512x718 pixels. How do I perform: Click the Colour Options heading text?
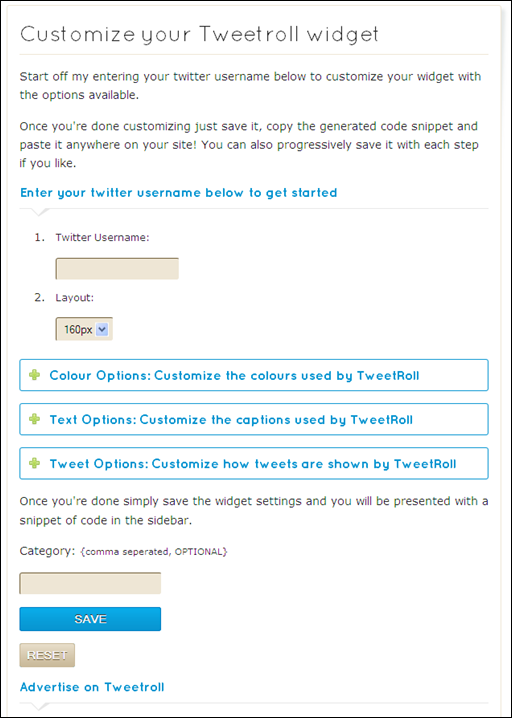coord(234,375)
